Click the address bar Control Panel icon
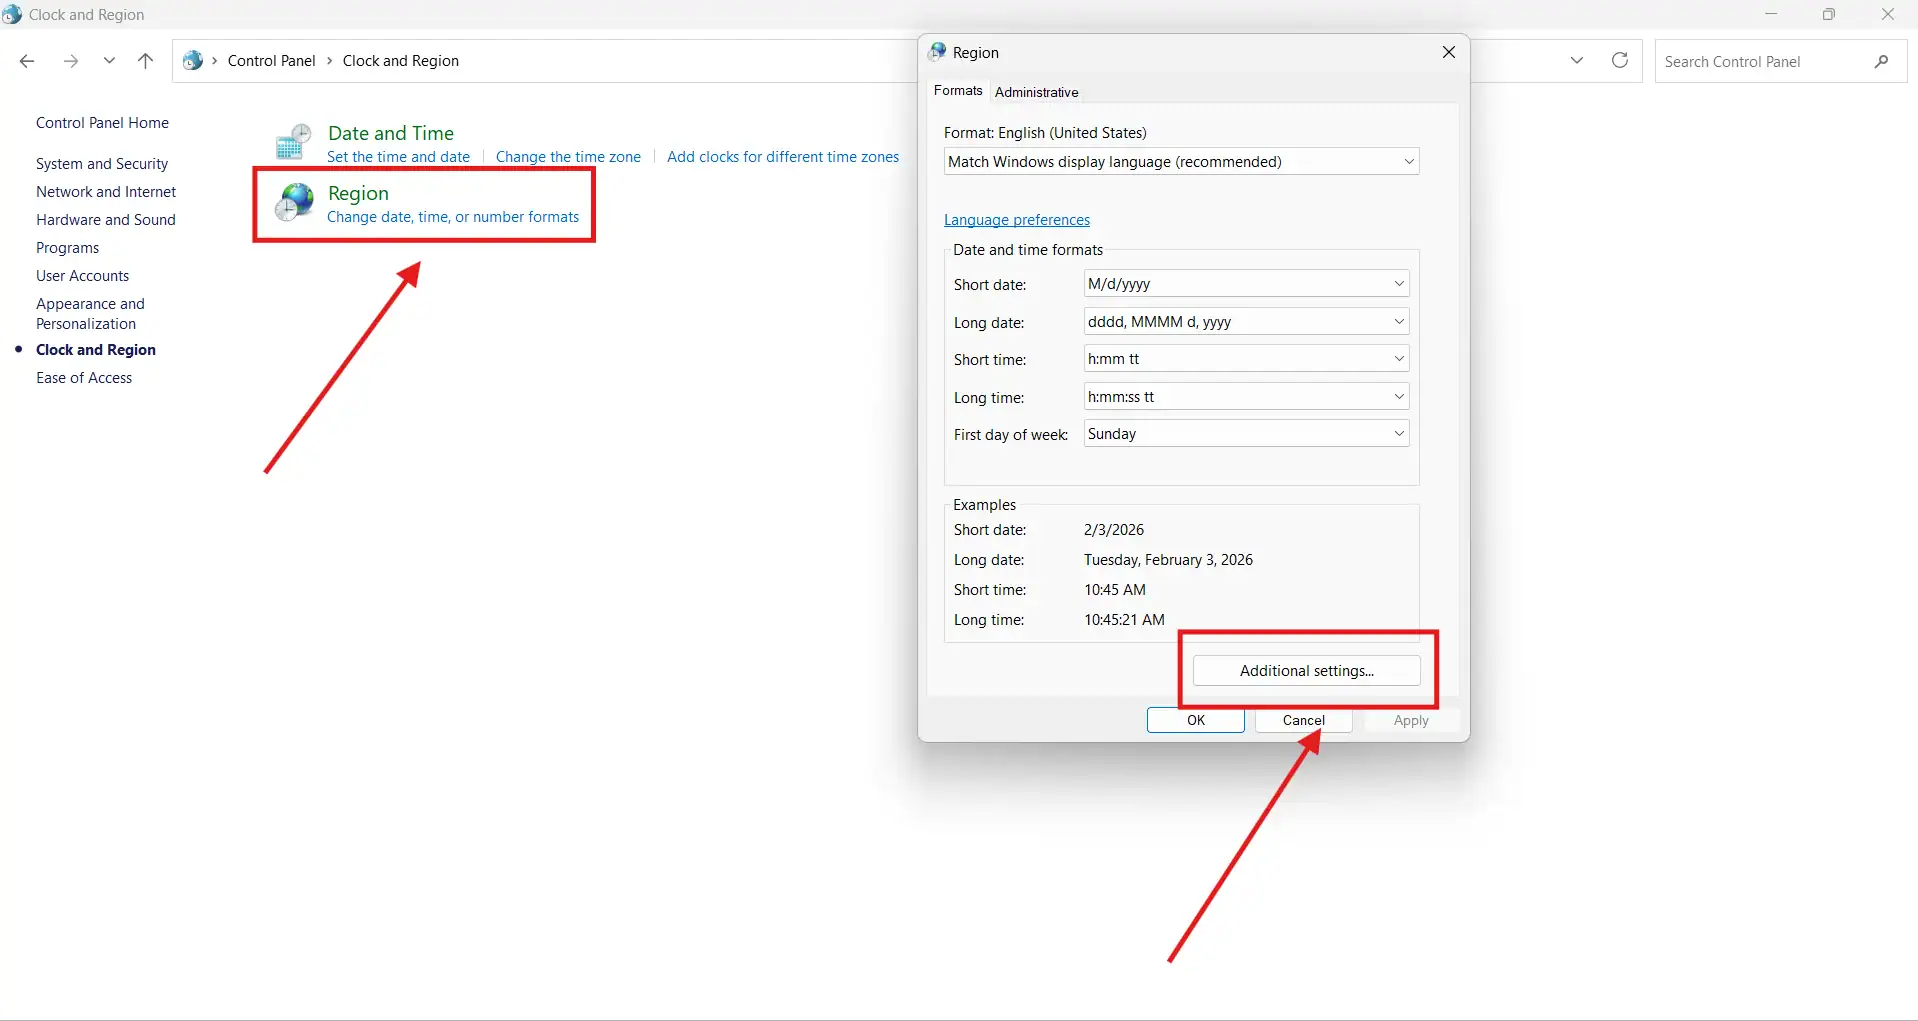This screenshot has width=1918, height=1021. (x=193, y=61)
